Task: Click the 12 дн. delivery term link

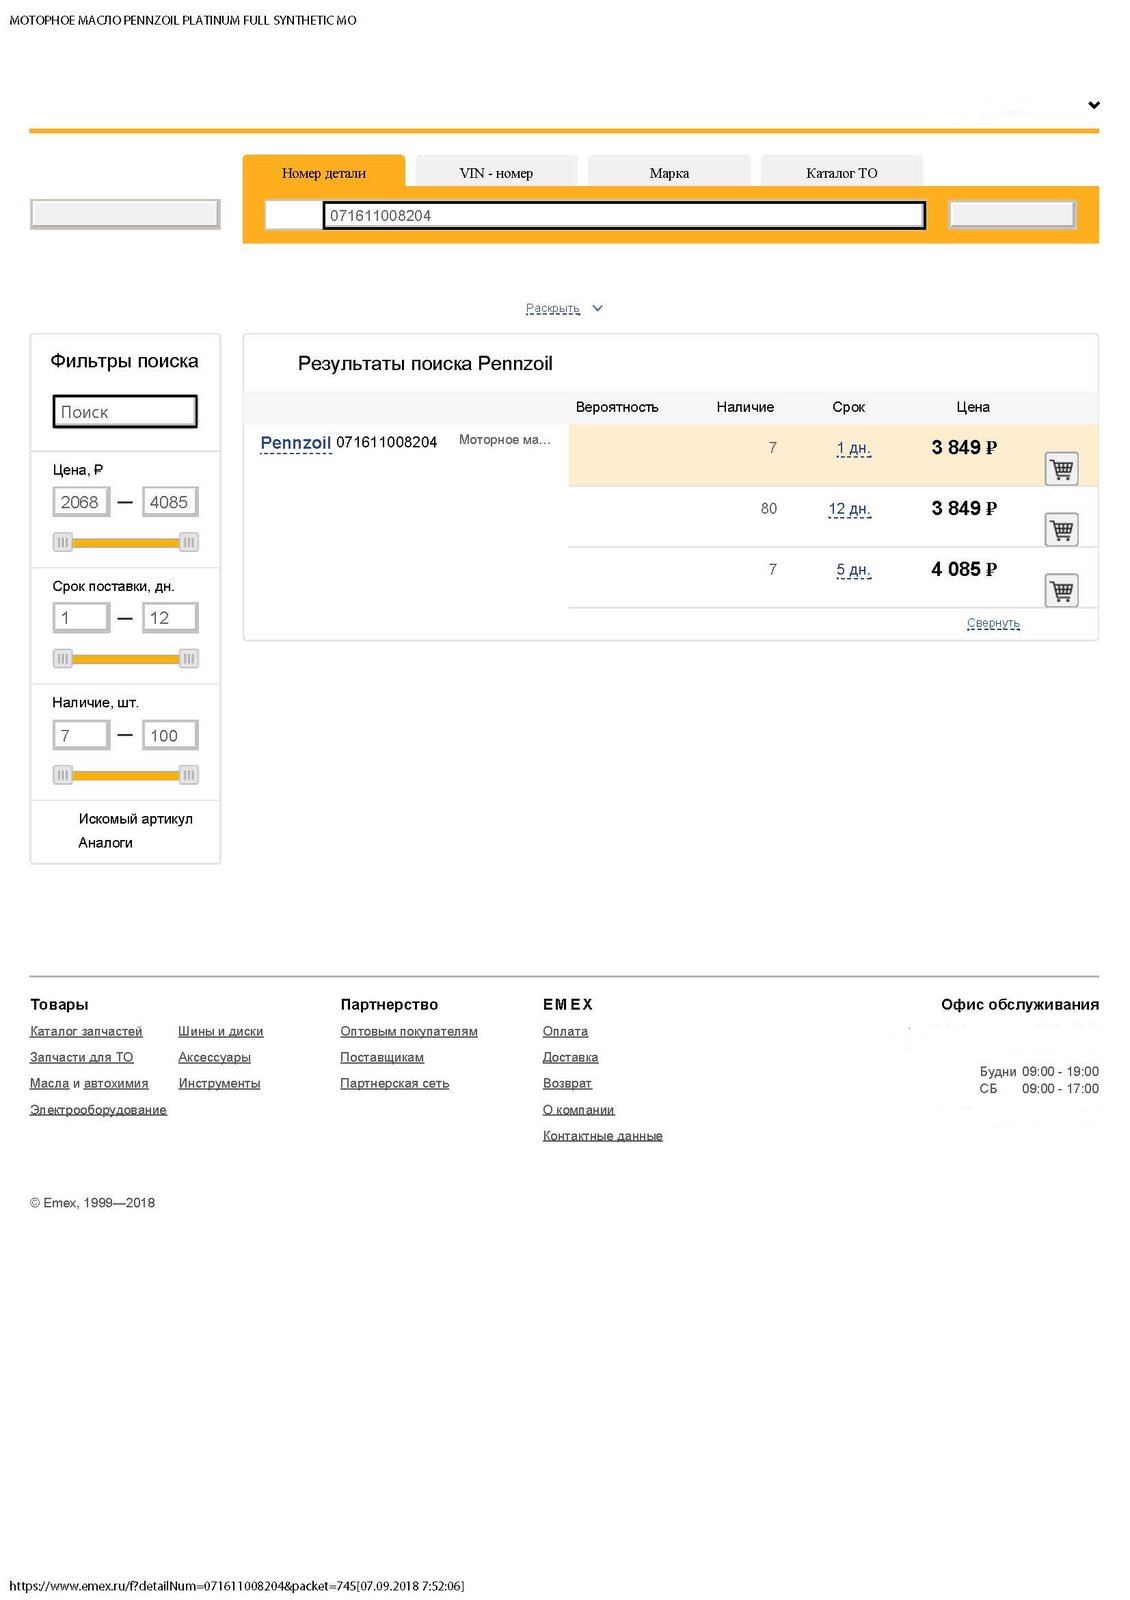Action: pos(849,509)
